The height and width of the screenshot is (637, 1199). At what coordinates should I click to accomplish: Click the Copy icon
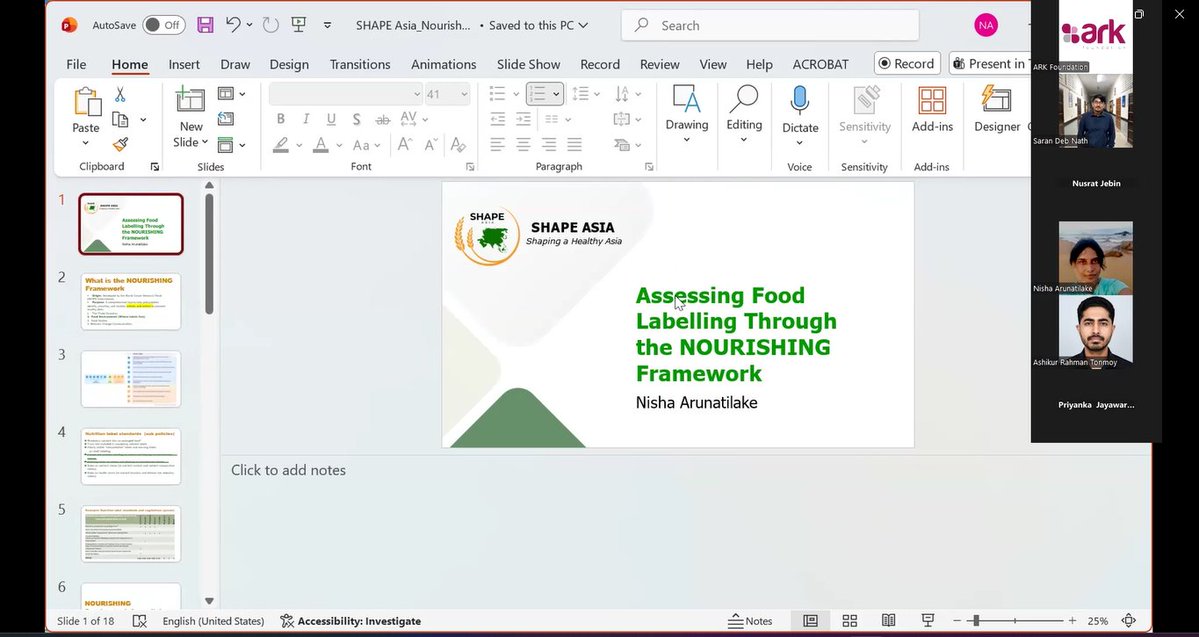pyautogui.click(x=120, y=119)
